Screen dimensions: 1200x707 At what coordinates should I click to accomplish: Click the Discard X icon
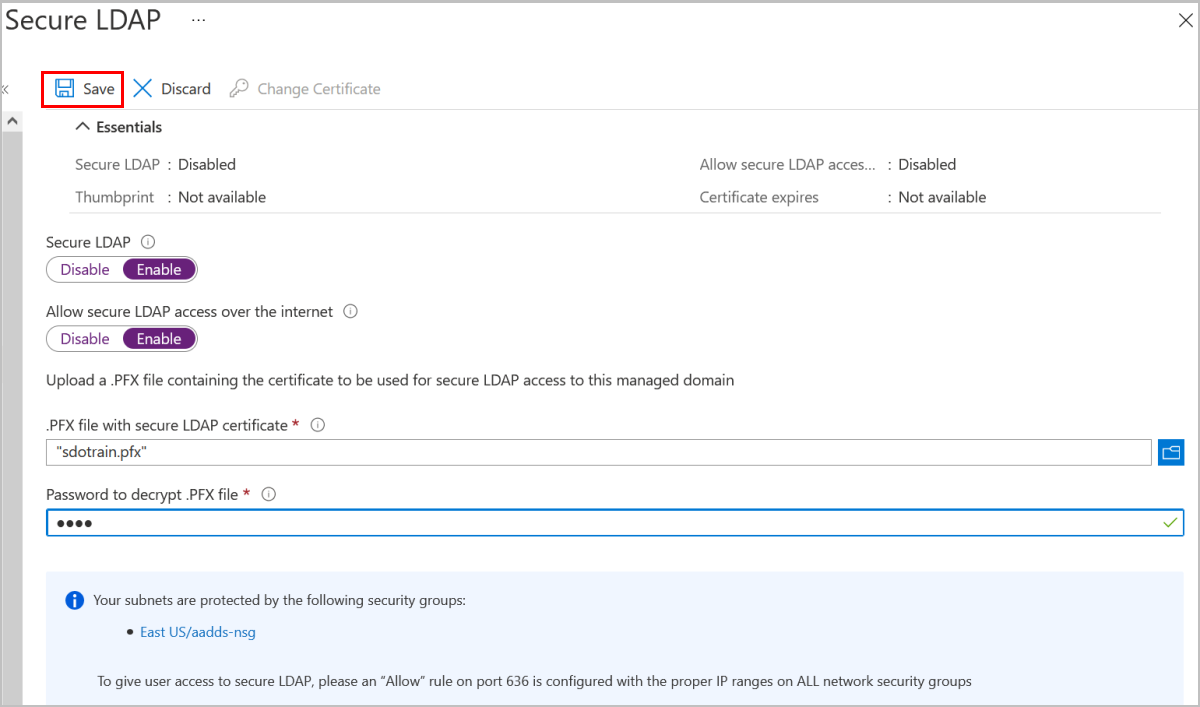click(x=143, y=88)
